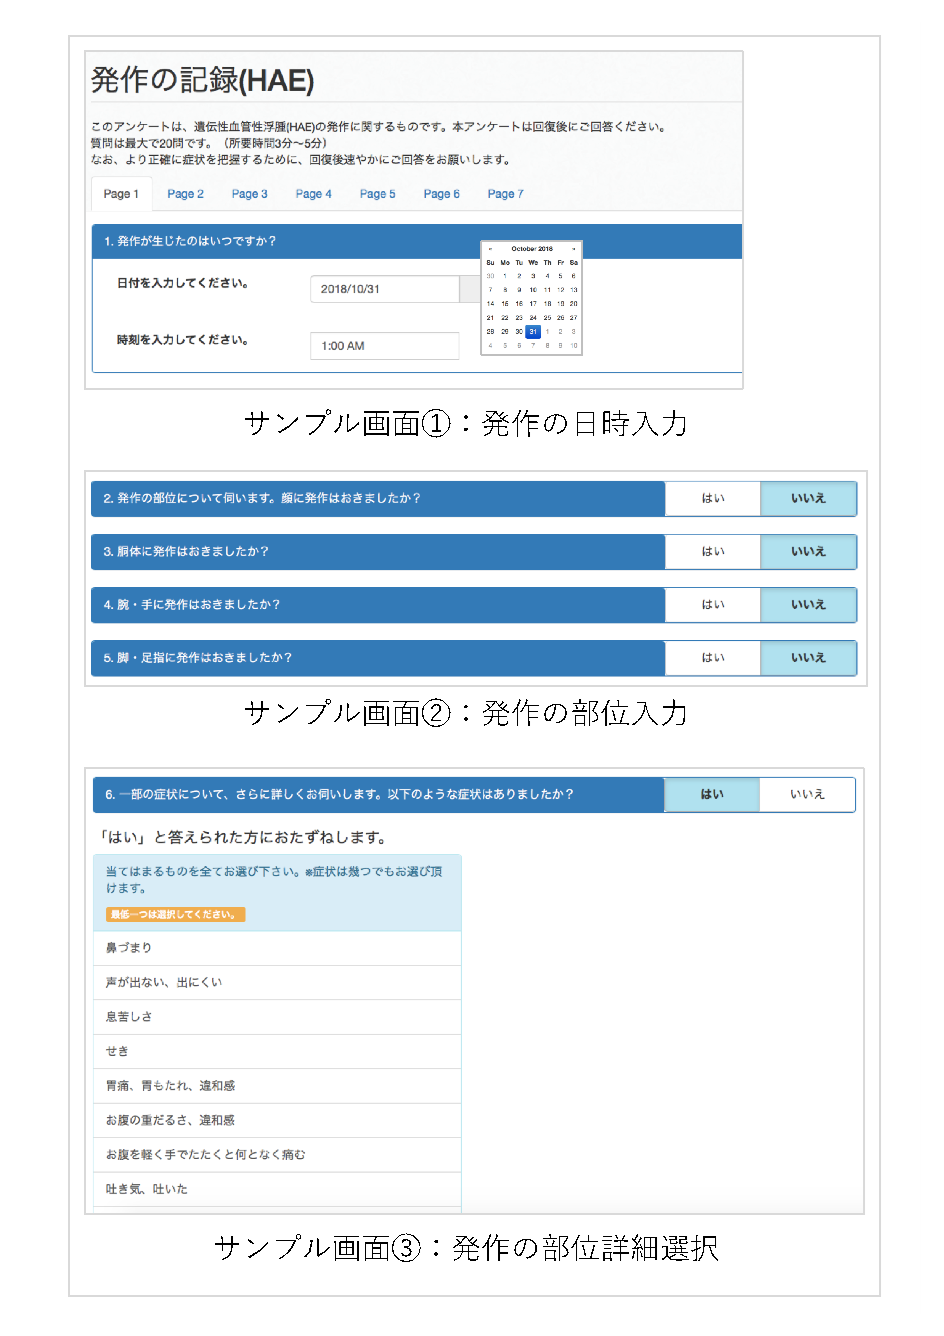Answer はい to question 6 about detailed symptoms
This screenshot has height=1336, width=944.
tap(712, 794)
